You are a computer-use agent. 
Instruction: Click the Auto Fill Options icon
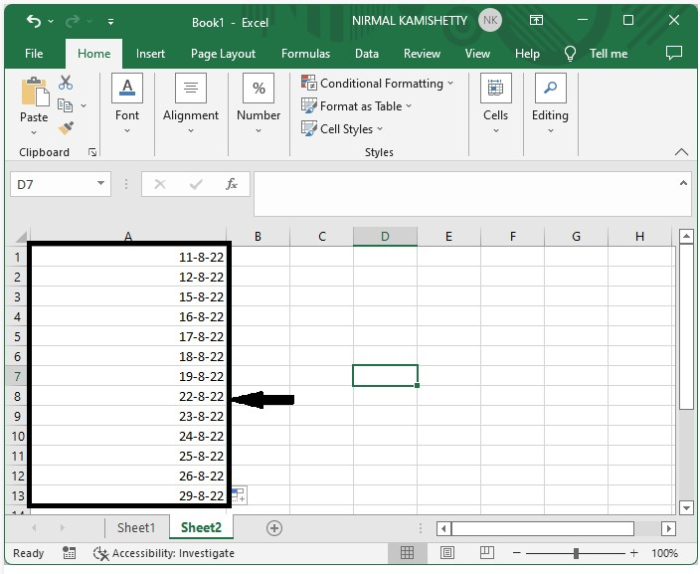(x=238, y=495)
